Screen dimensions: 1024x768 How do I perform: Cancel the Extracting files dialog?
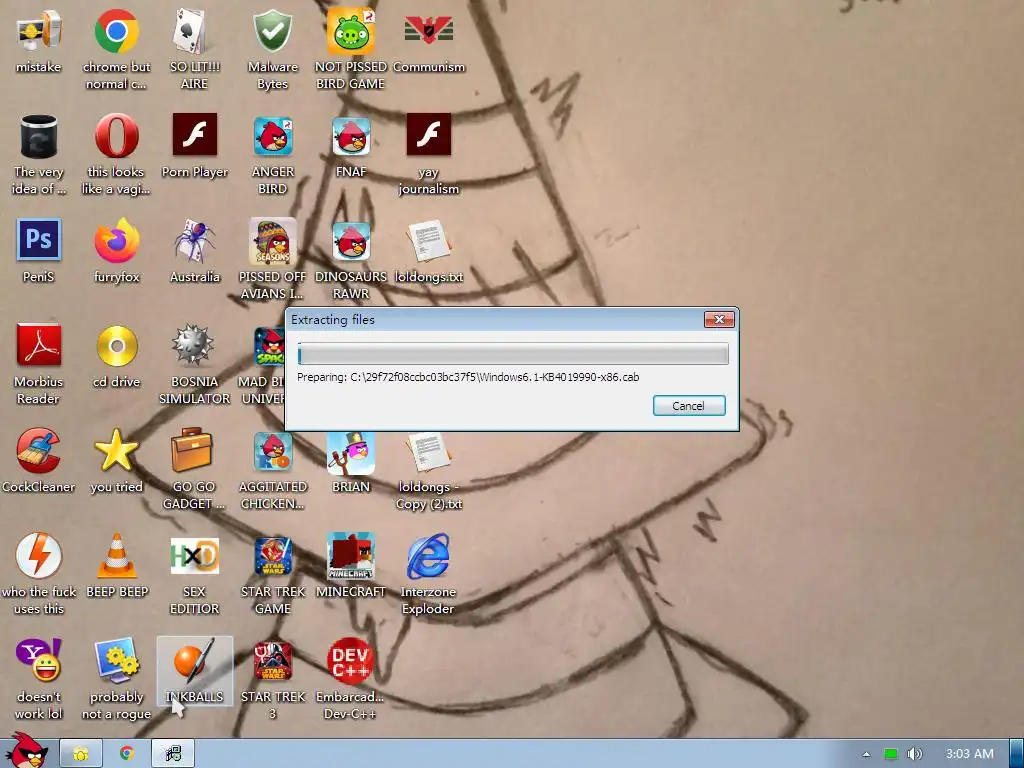[689, 406]
